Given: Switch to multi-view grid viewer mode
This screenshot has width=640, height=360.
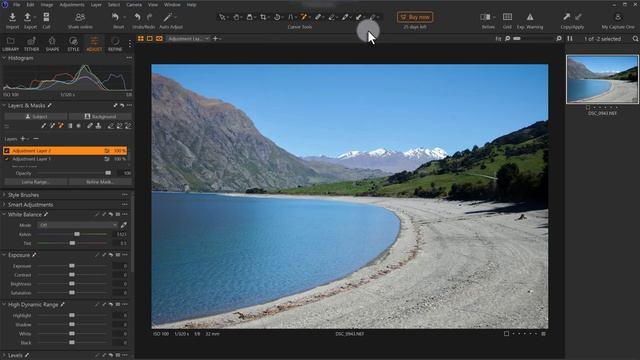Looking at the screenshot, I should click(x=140, y=39).
